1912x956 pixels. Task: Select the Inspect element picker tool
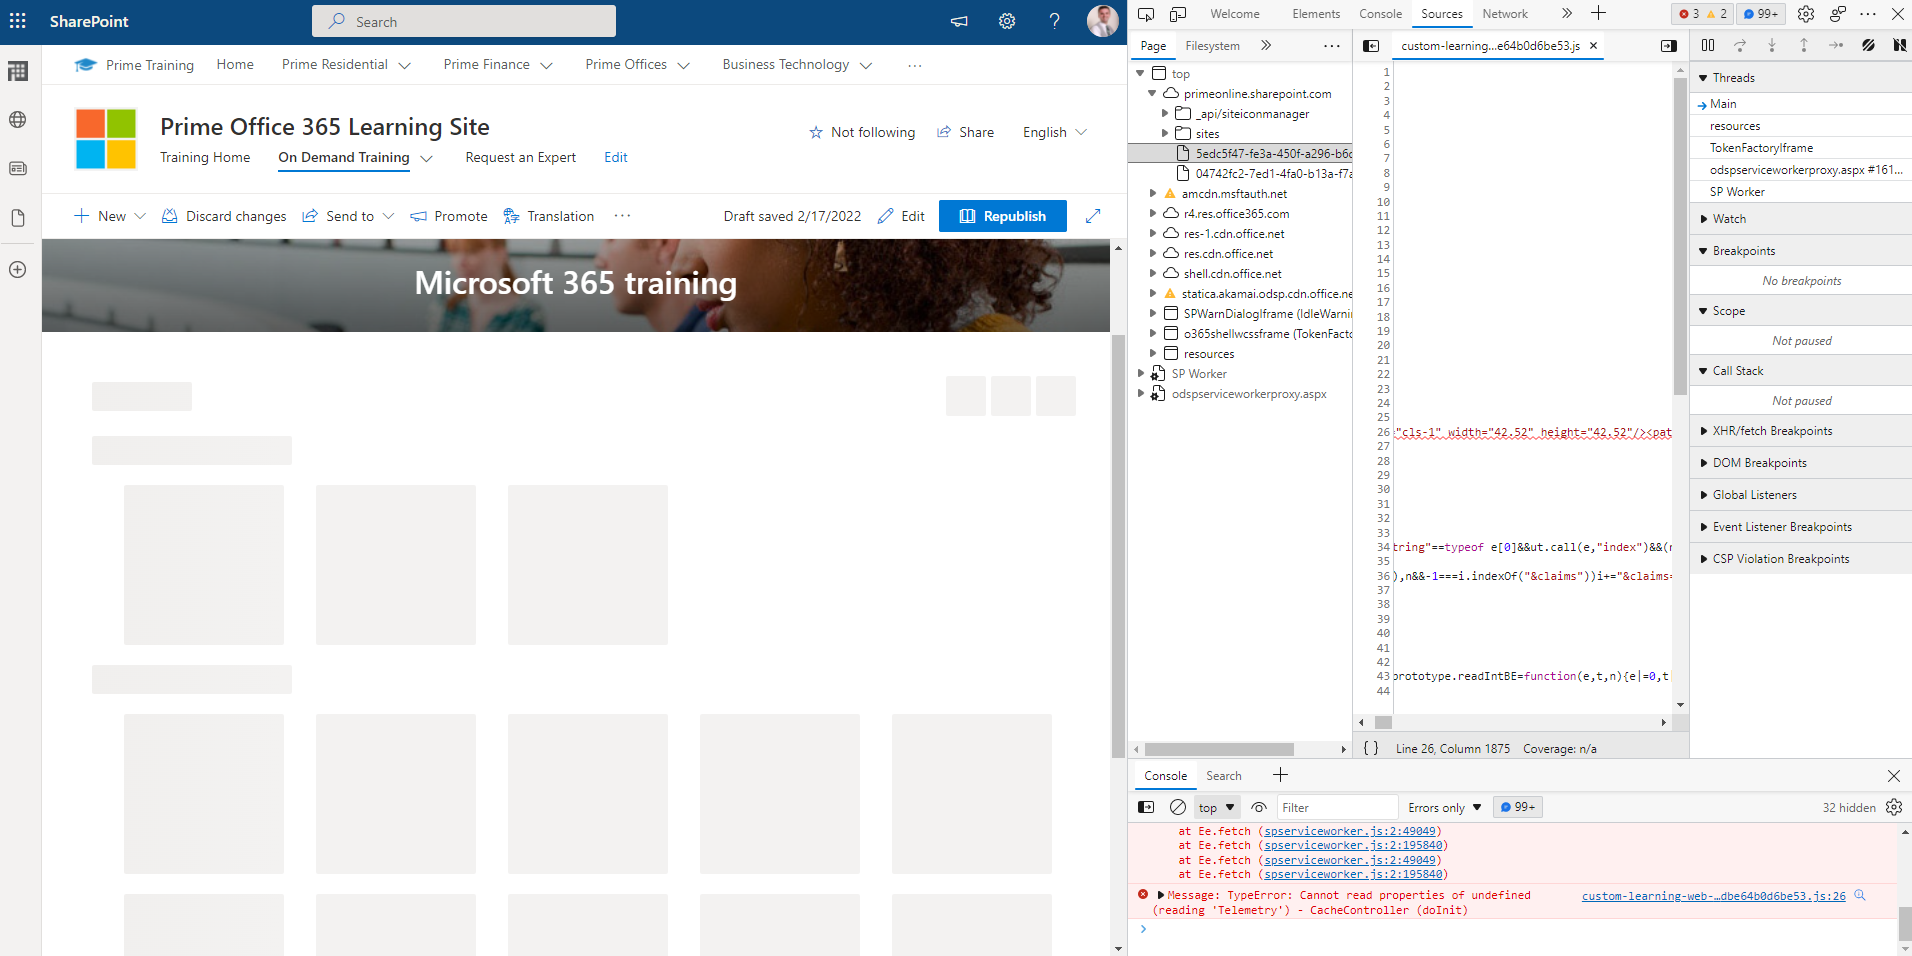point(1146,14)
